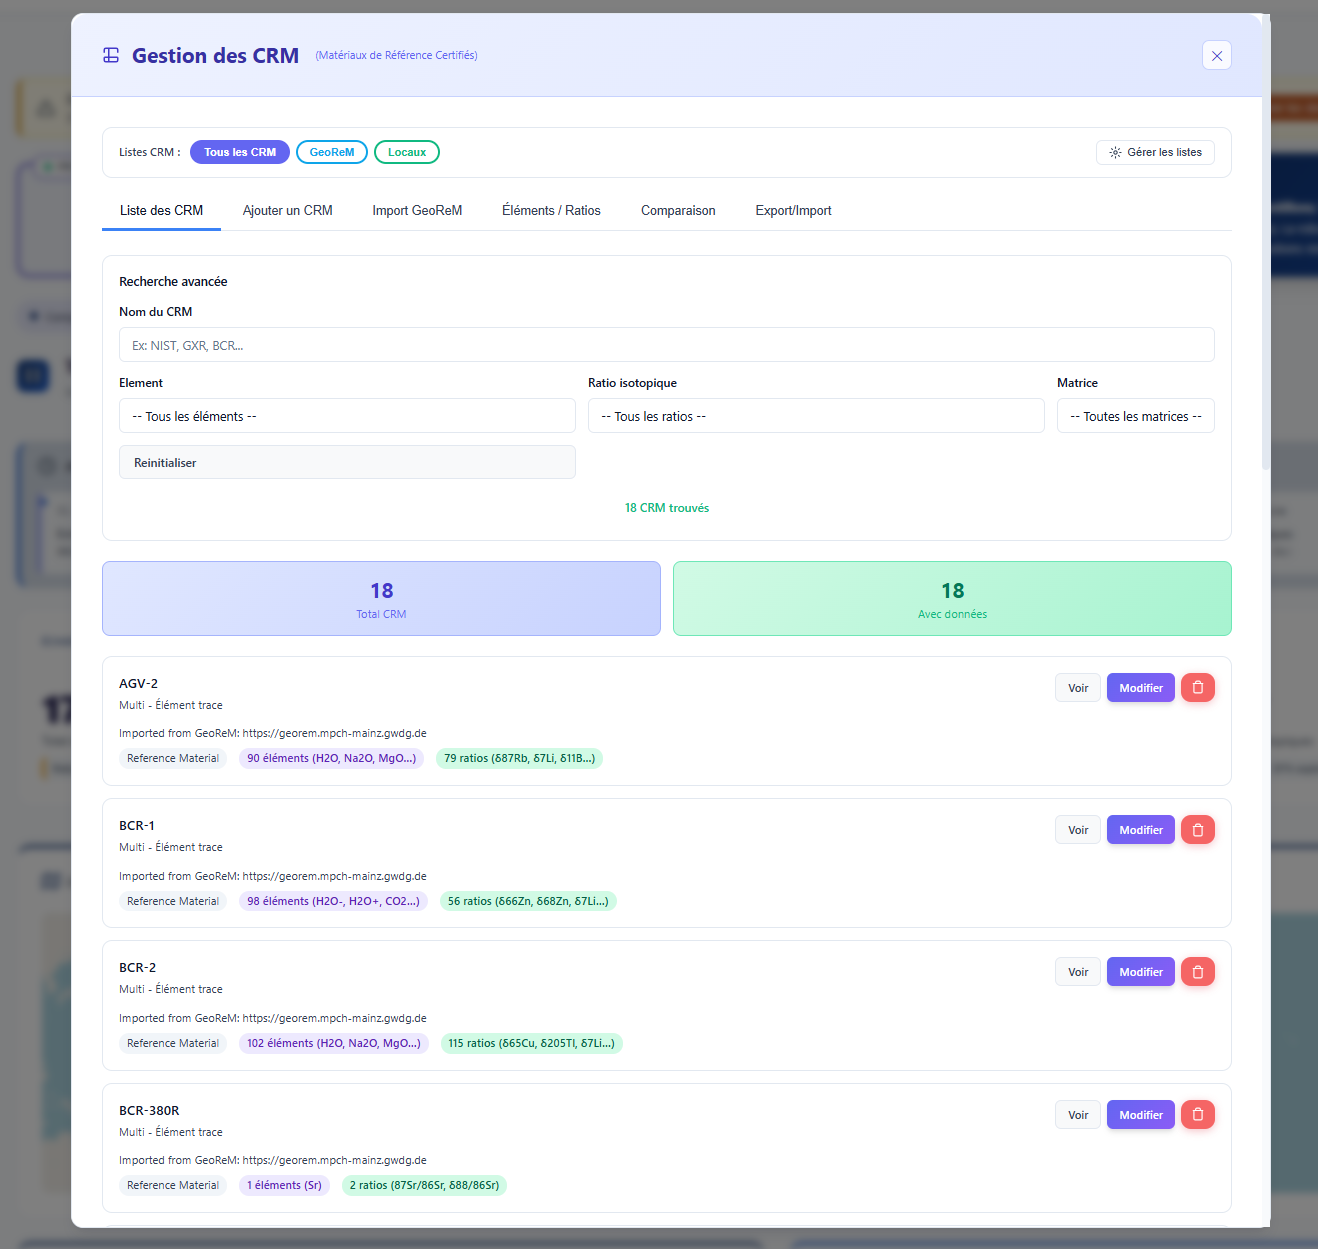The image size is (1318, 1249).
Task: Open the Import GeoReM tab
Action: point(417,211)
